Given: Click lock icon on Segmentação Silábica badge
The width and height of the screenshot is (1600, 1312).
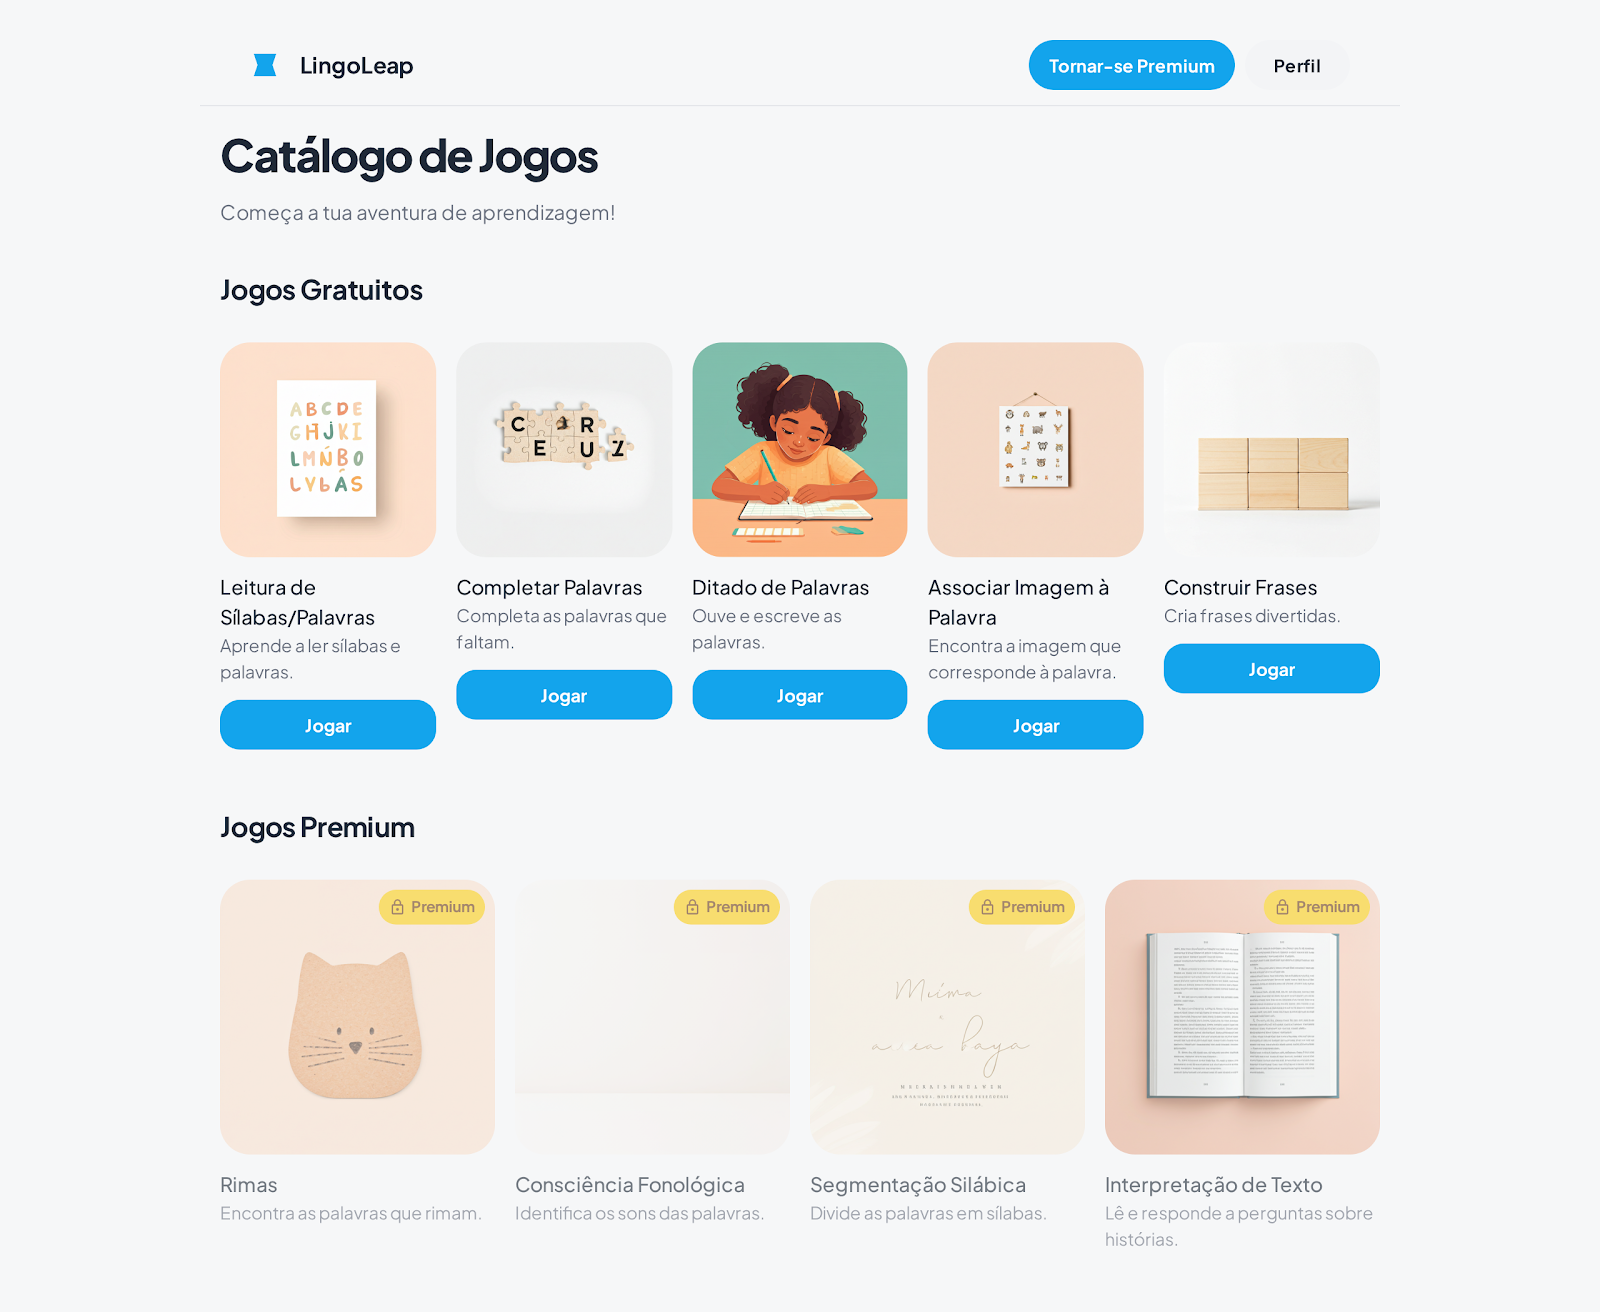Looking at the screenshot, I should click(x=987, y=907).
